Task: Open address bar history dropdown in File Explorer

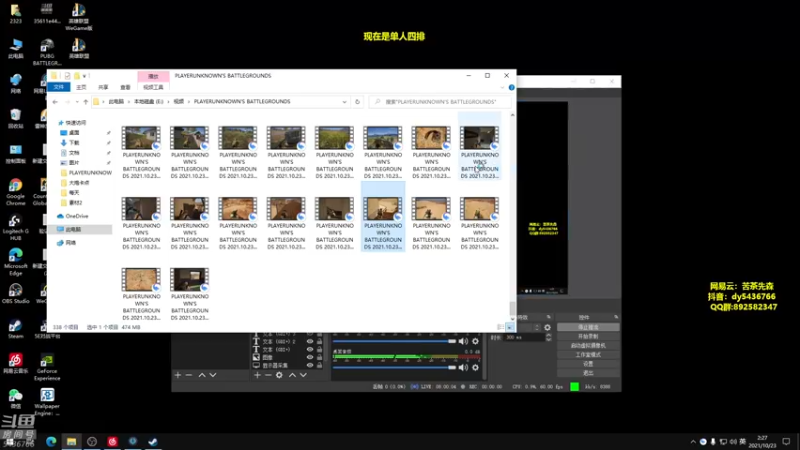Action: [344, 102]
